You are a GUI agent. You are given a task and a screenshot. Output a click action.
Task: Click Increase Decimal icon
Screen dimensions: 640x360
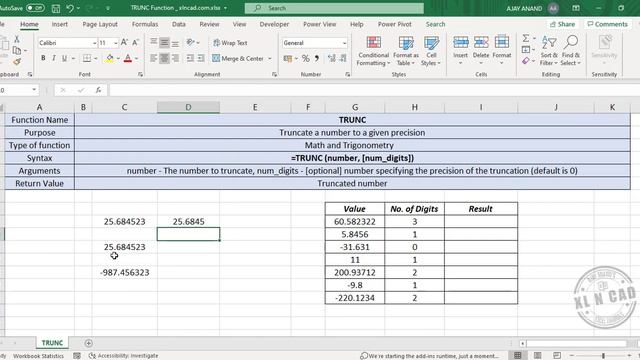coord(331,59)
